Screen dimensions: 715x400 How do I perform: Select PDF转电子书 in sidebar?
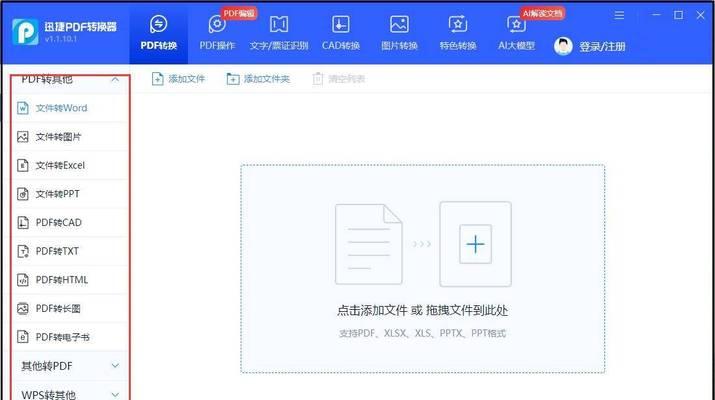point(70,337)
